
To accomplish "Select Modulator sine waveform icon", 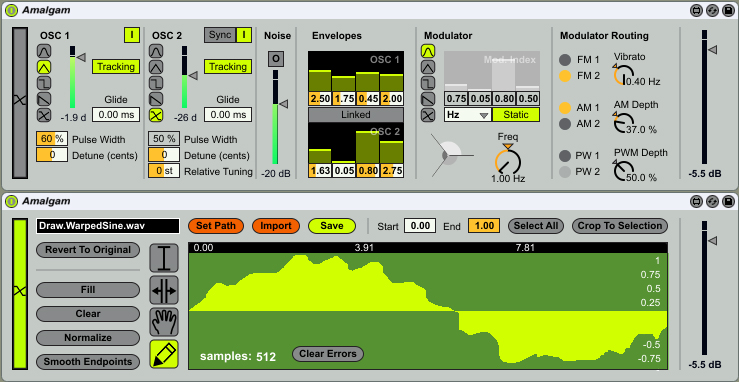I will coord(428,51).
